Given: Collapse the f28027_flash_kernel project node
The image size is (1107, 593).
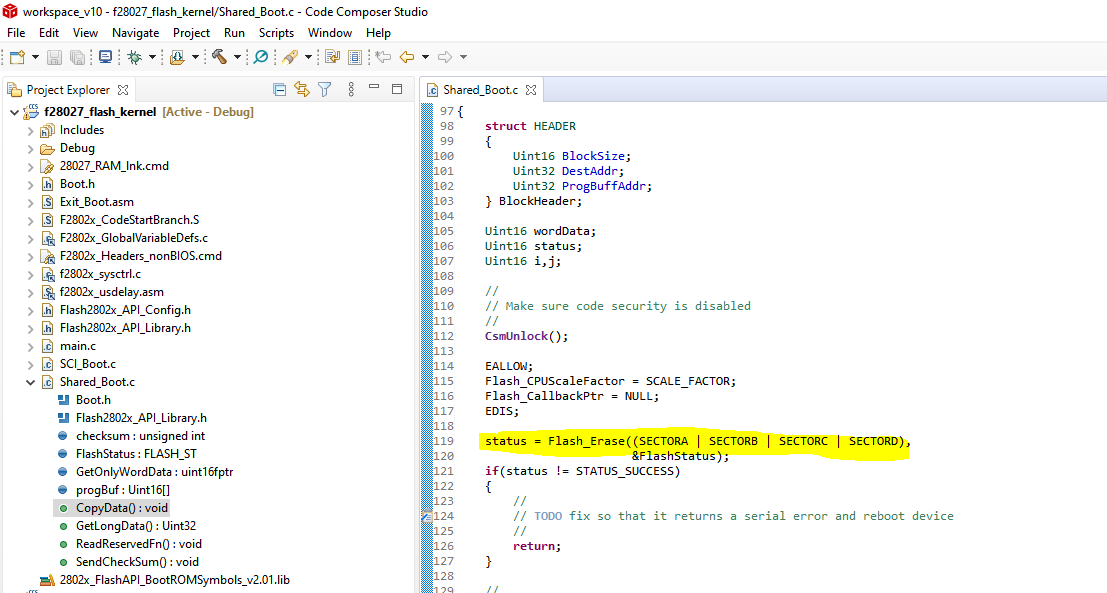Looking at the screenshot, I should coord(14,112).
